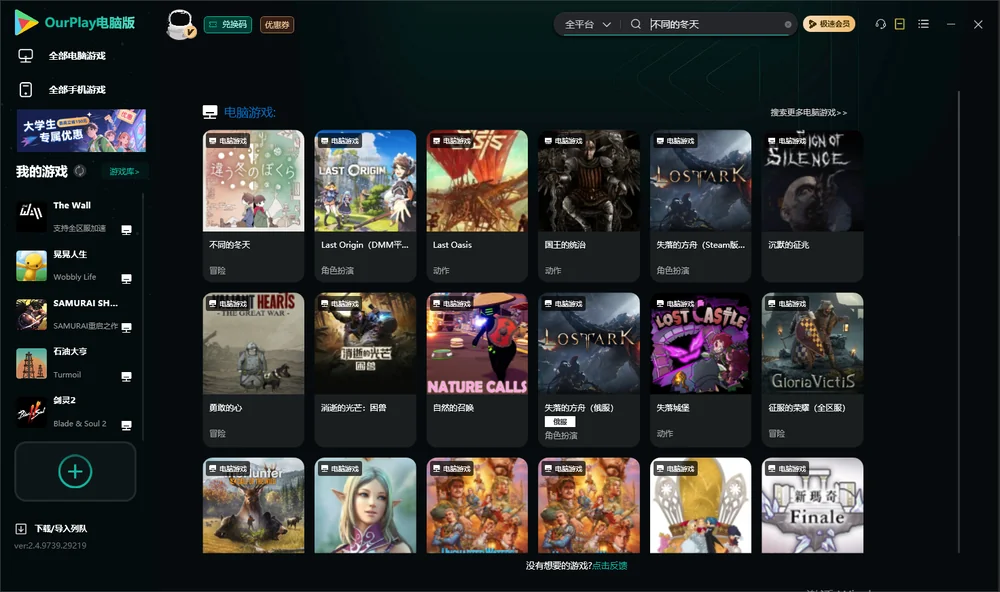Click 搜索更多电脑游戏 link
The height and width of the screenshot is (592, 1000).
pos(809,112)
